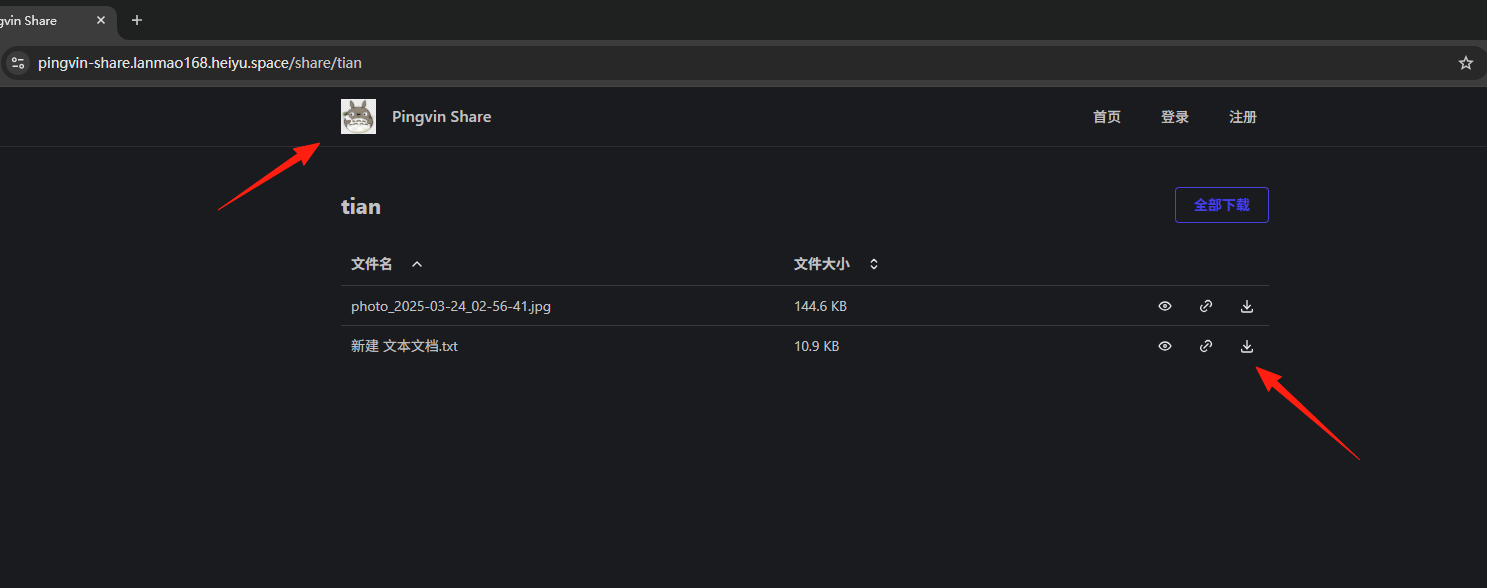Close the Pingvin Share browser tab

coord(101,20)
